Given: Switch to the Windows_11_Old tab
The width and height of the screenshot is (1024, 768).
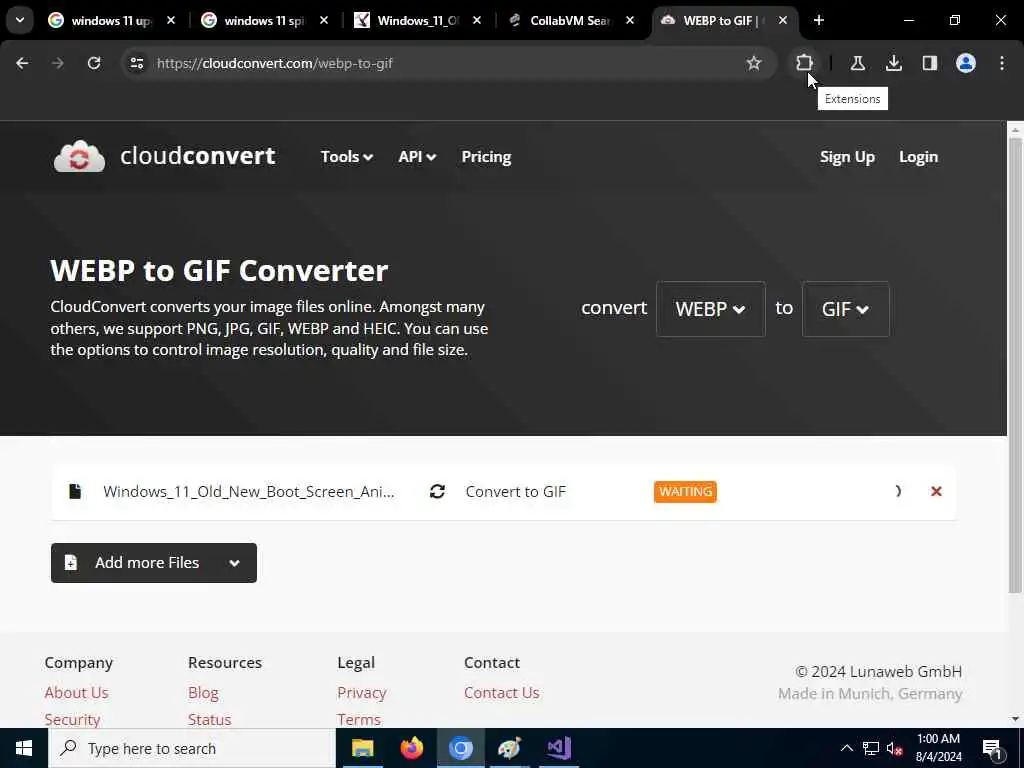Looking at the screenshot, I should tap(417, 20).
